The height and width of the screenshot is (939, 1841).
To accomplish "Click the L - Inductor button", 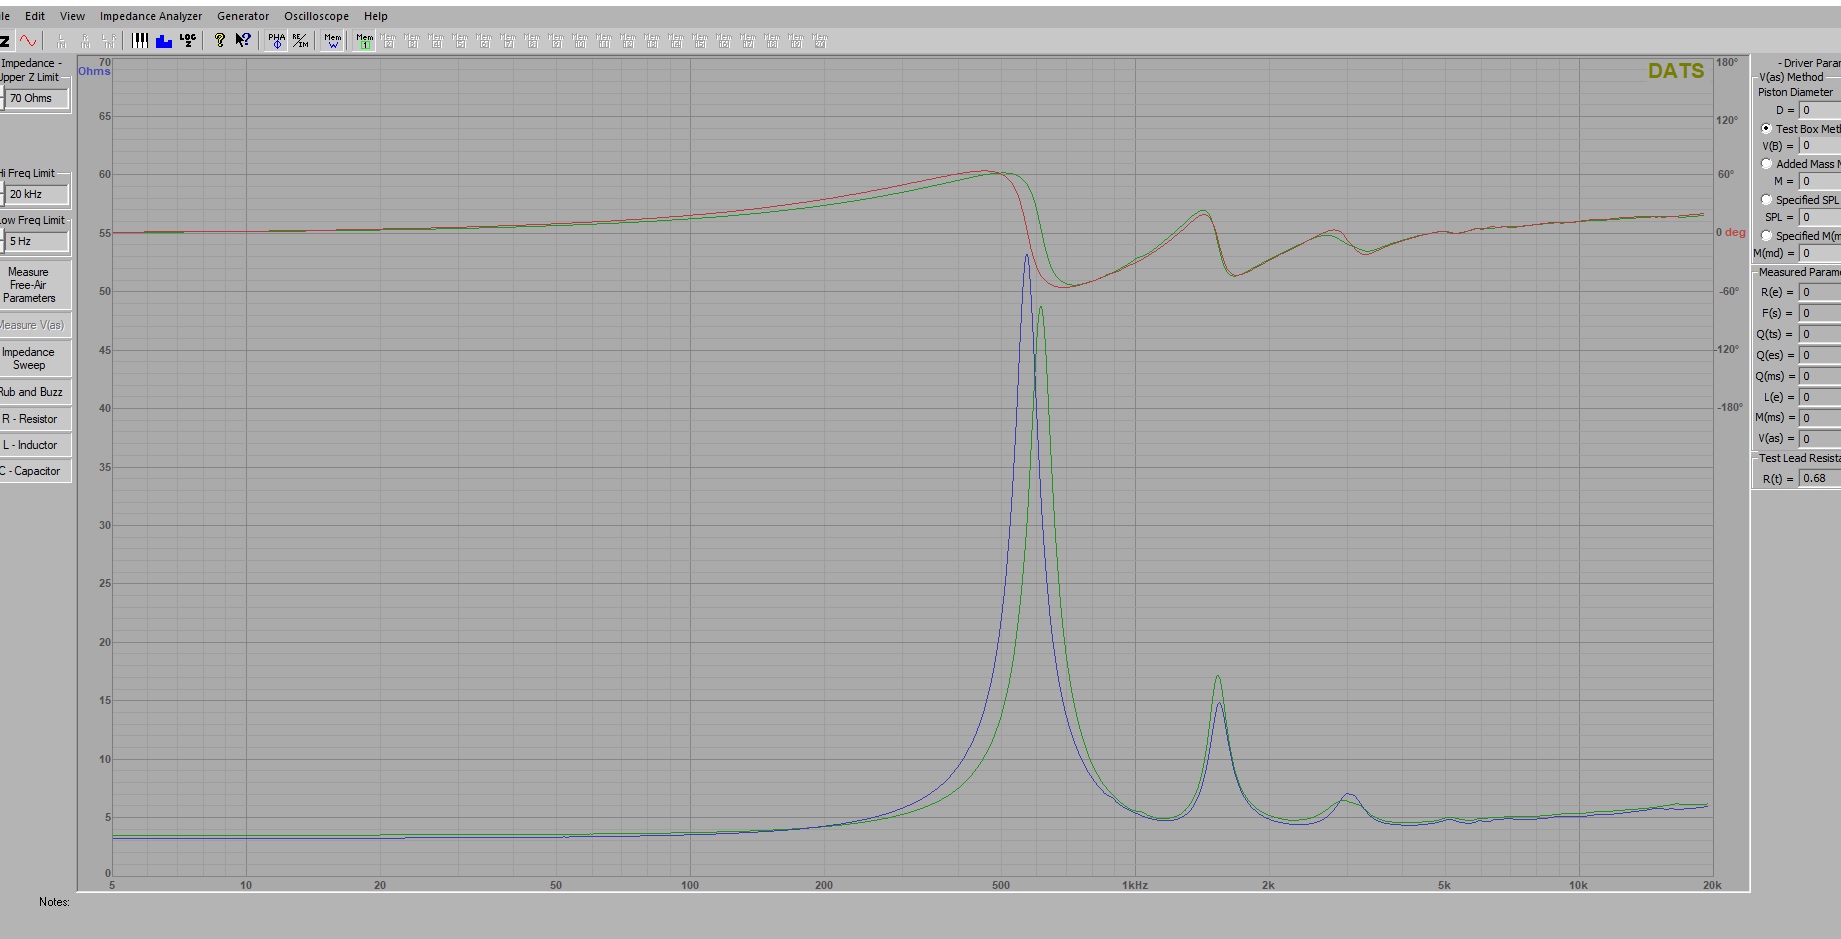I will coord(34,445).
